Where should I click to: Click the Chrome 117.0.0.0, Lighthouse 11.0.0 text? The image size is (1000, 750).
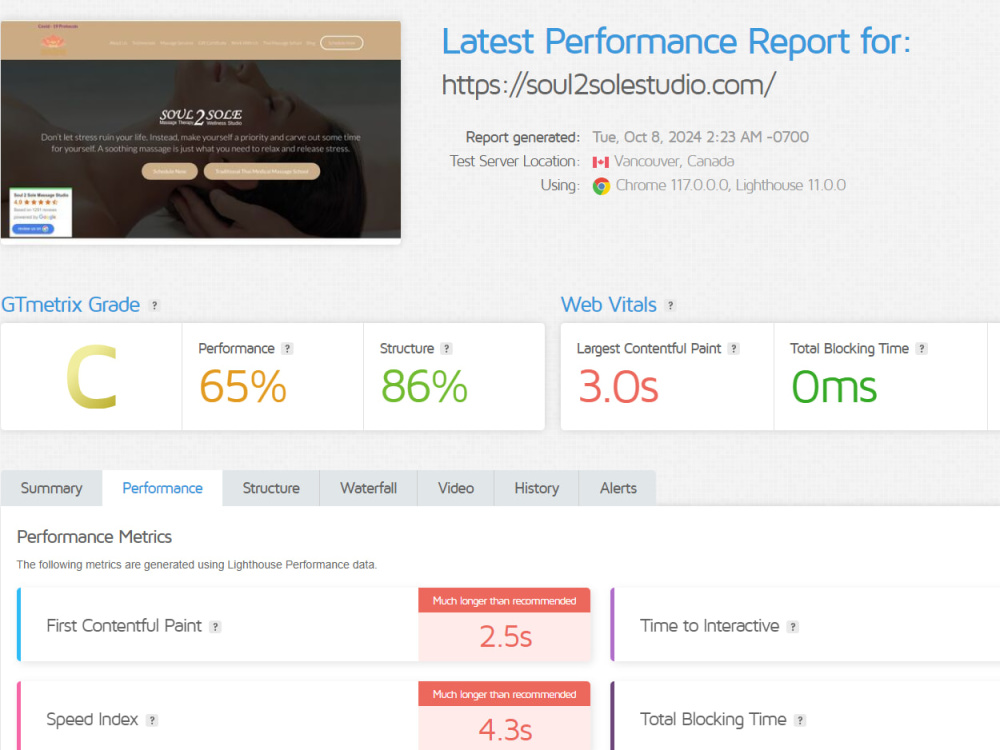(731, 186)
